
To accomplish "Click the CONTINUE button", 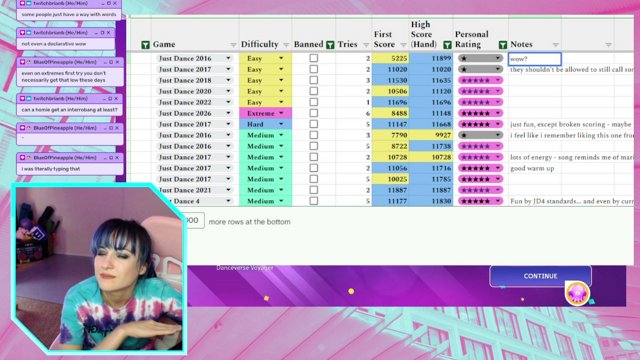I will click(x=540, y=276).
